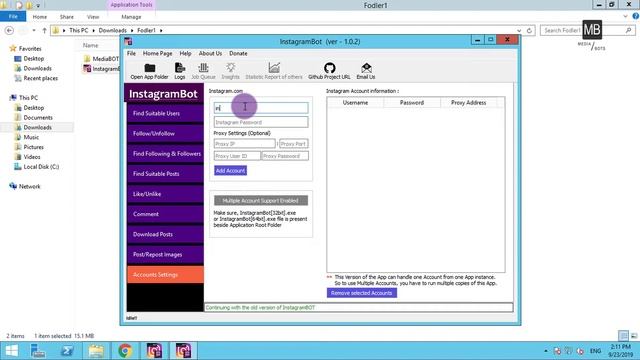Open the Logs toolbar icon

pyautogui.click(x=180, y=71)
